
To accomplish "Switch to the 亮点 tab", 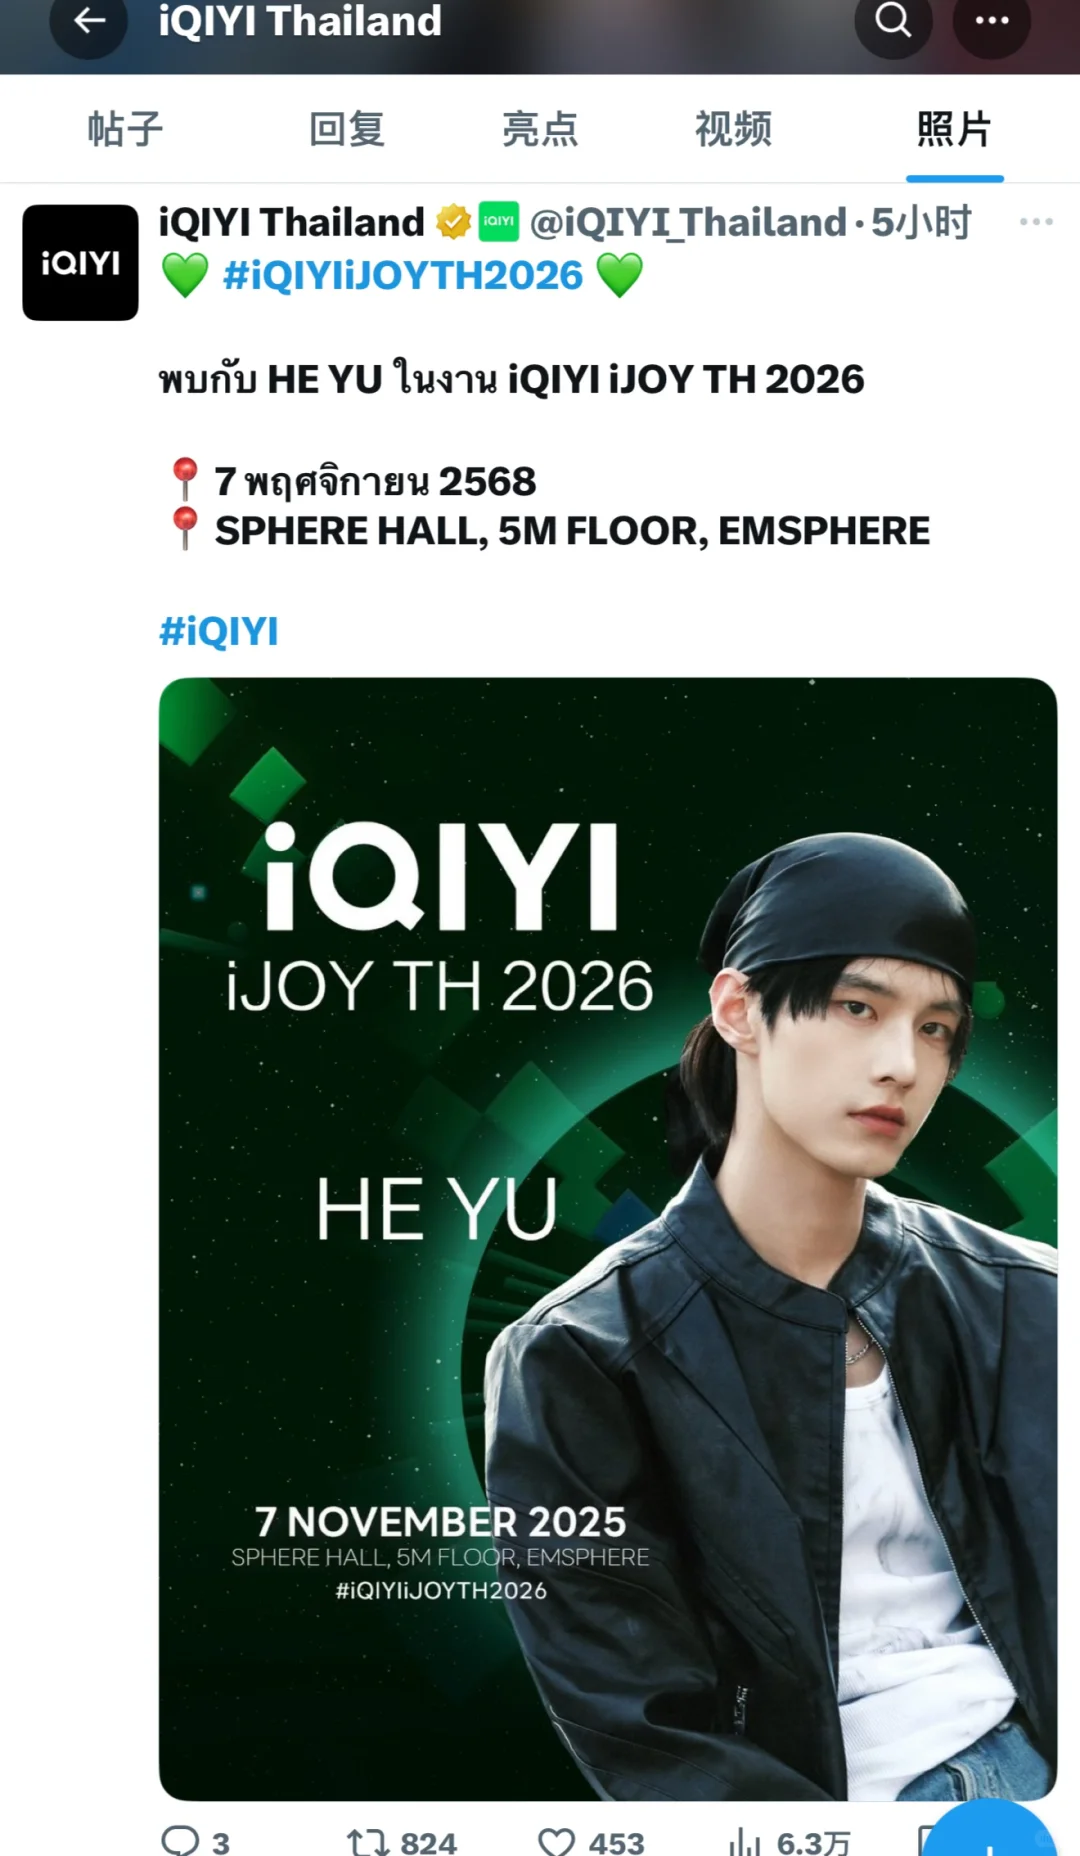I will pyautogui.click(x=540, y=129).
